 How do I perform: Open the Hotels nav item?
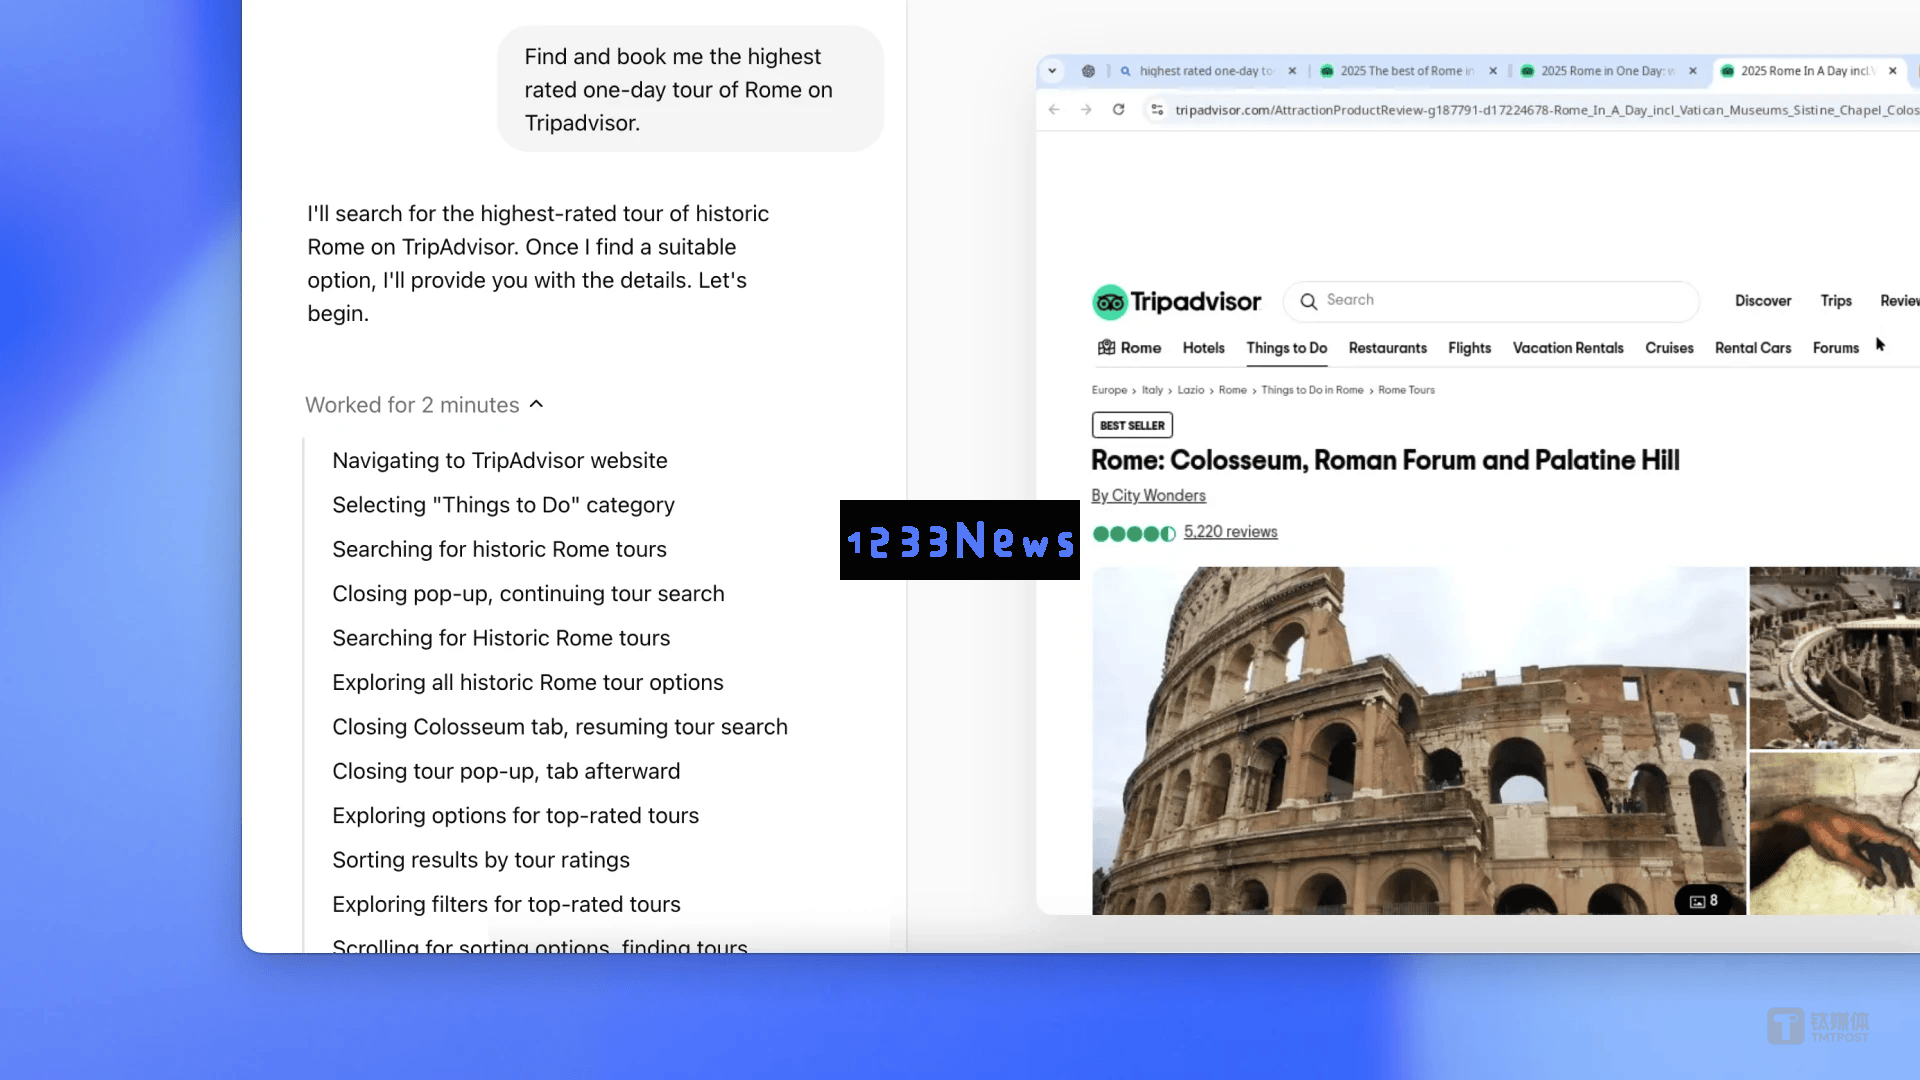pyautogui.click(x=1203, y=348)
